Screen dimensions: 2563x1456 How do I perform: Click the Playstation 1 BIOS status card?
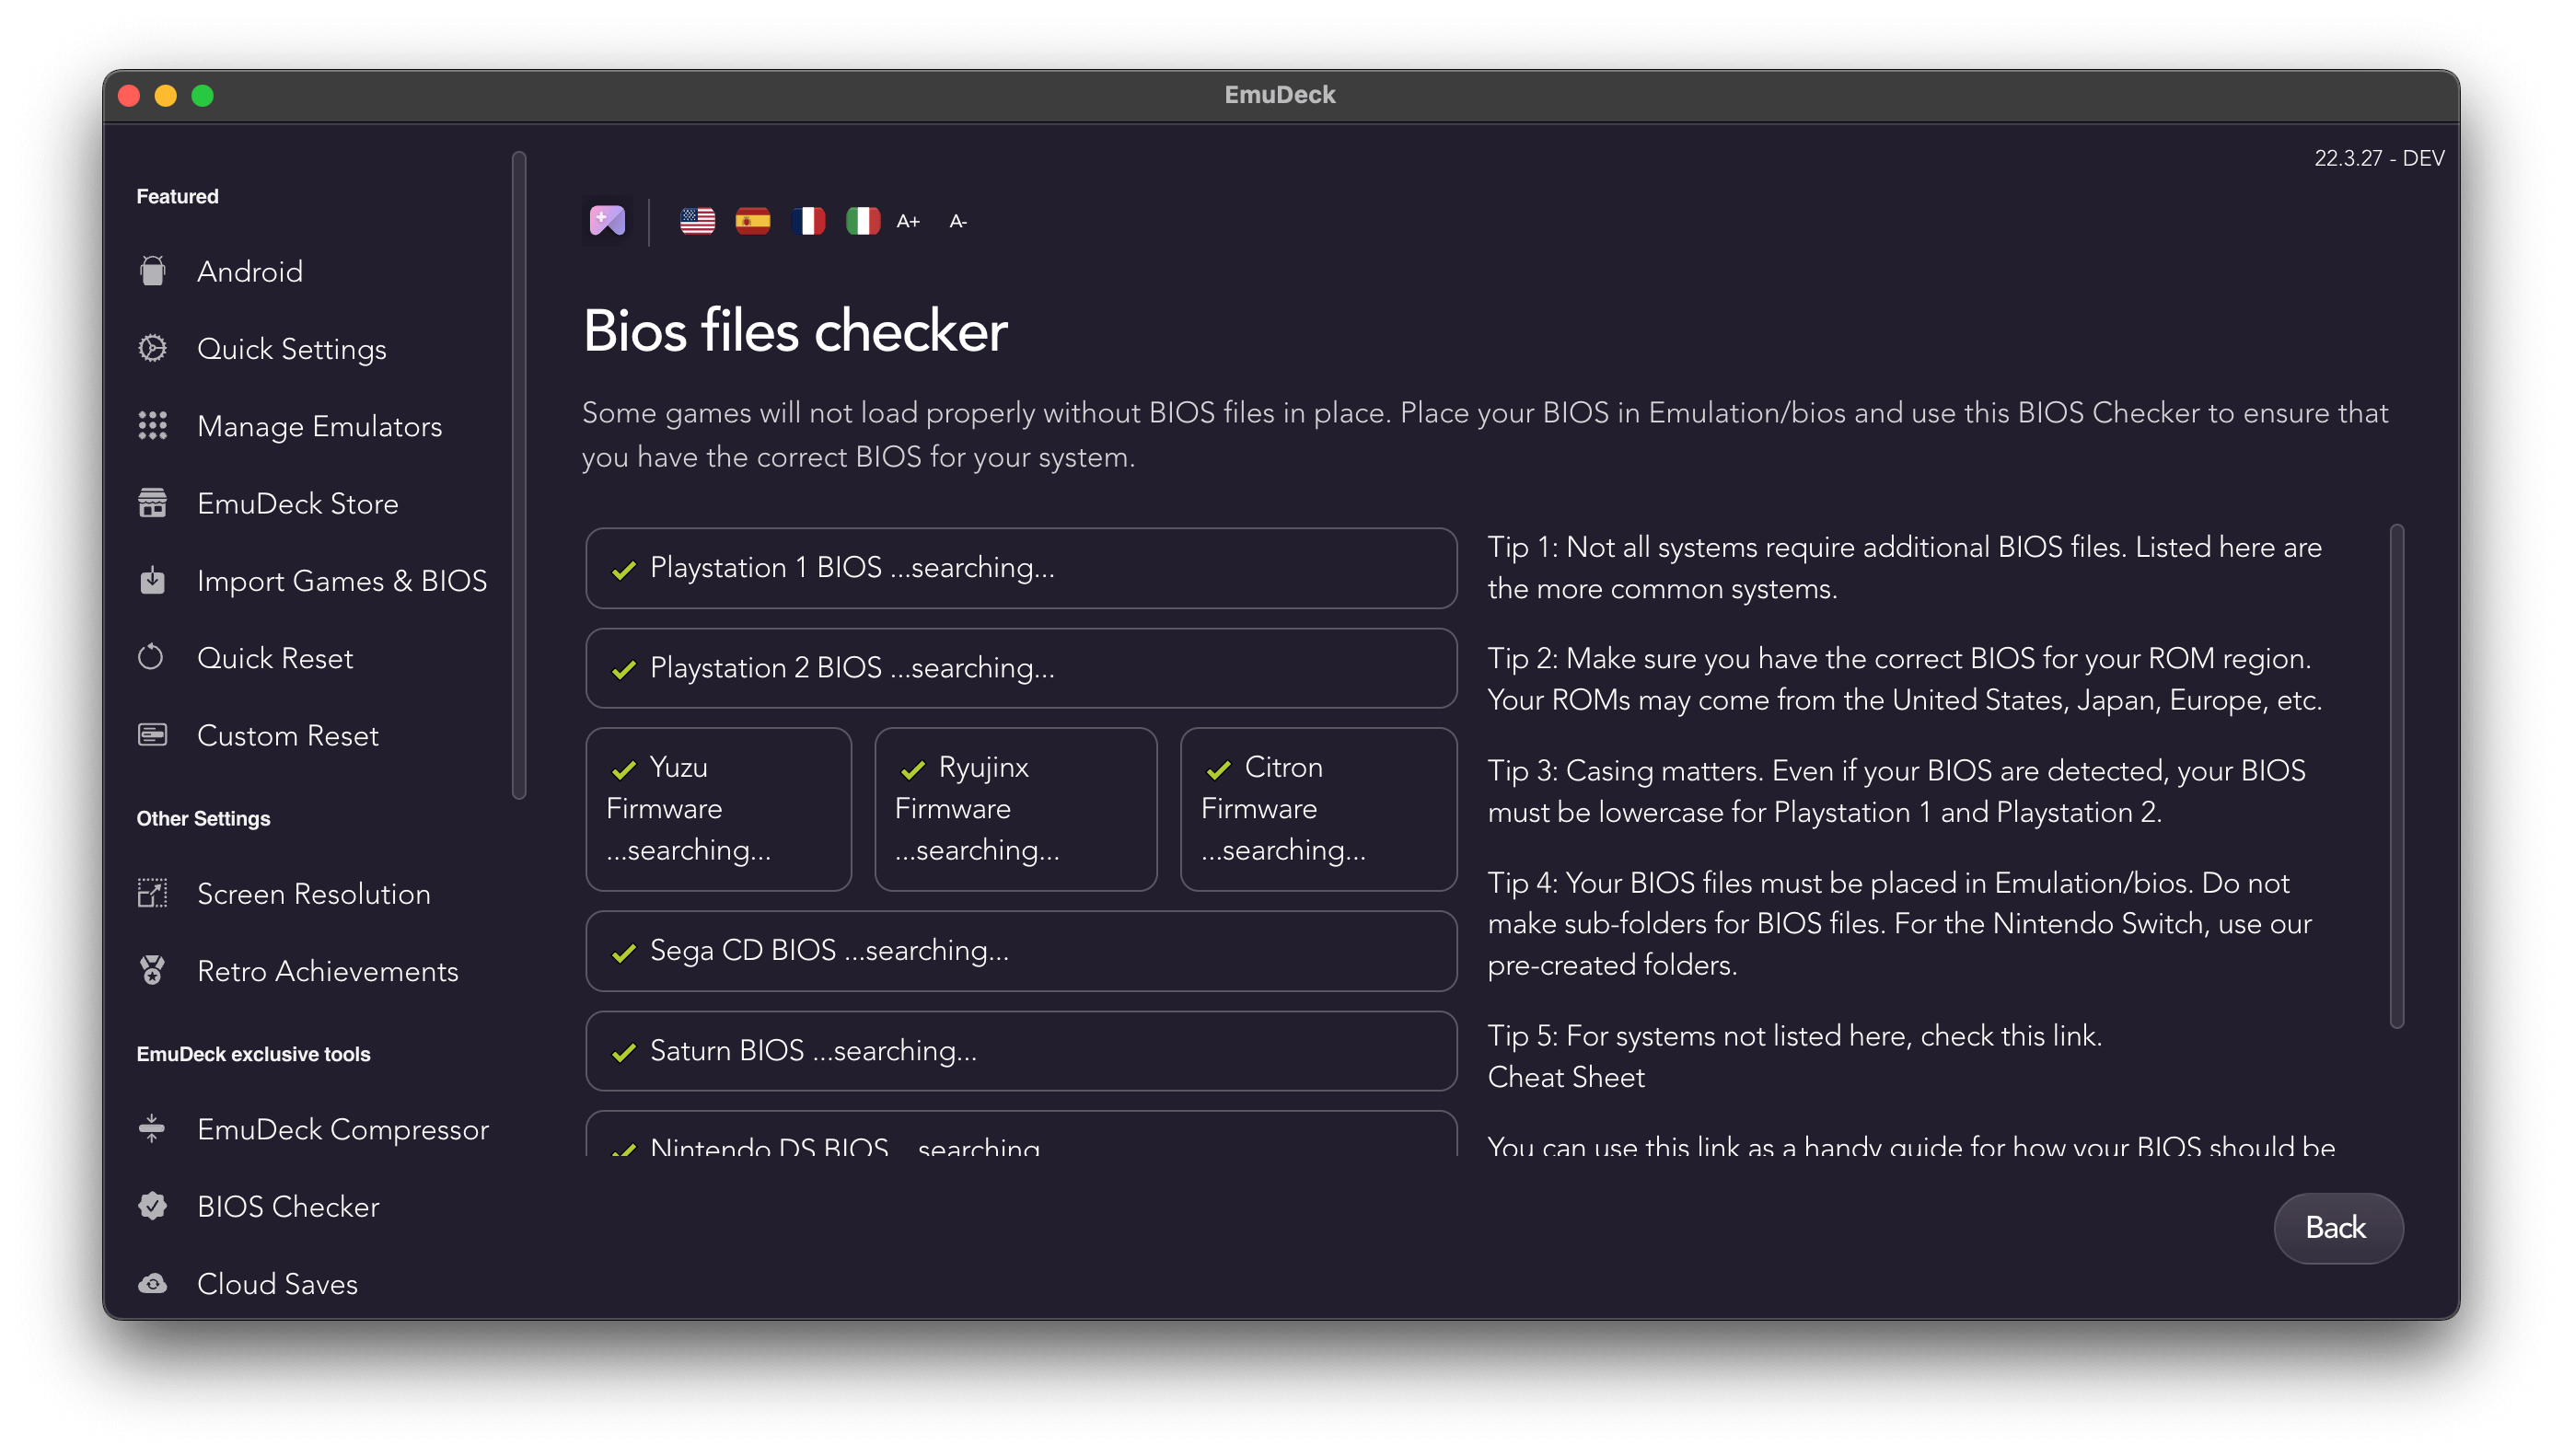point(1021,567)
